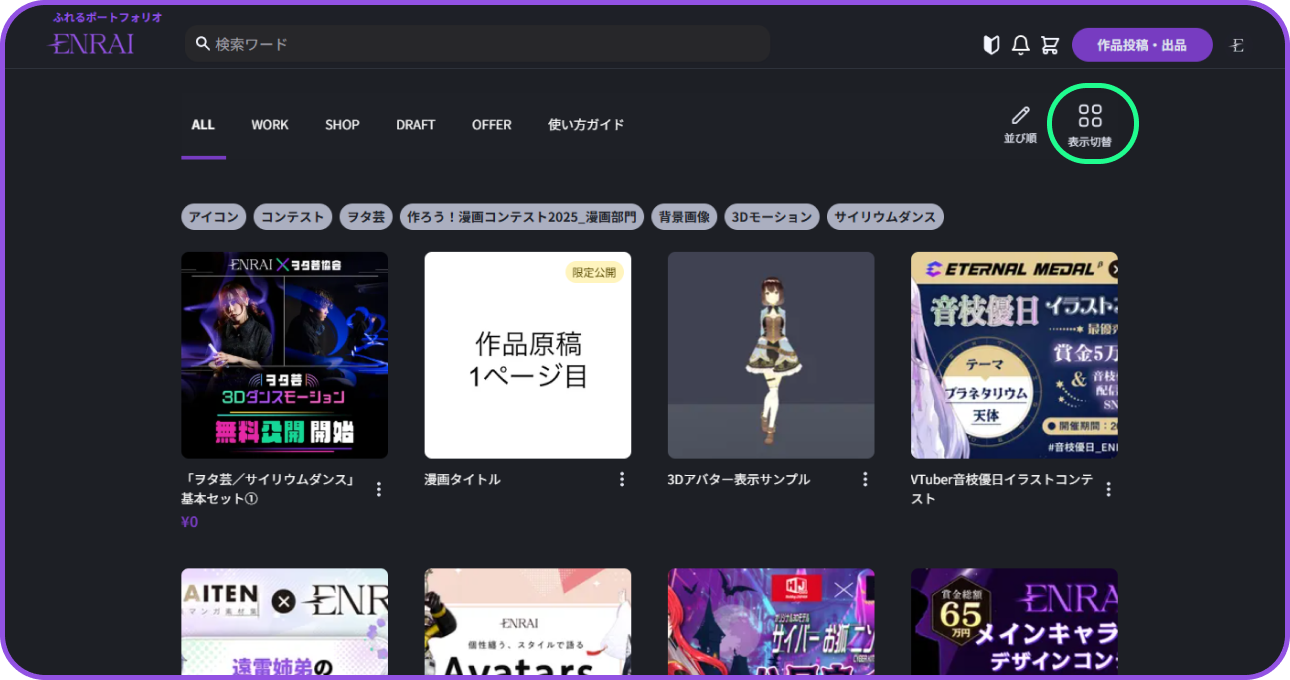Screen dimensions: 1290x680
Task: Open the 3D avatar sample thumbnail
Action: [x=771, y=355]
